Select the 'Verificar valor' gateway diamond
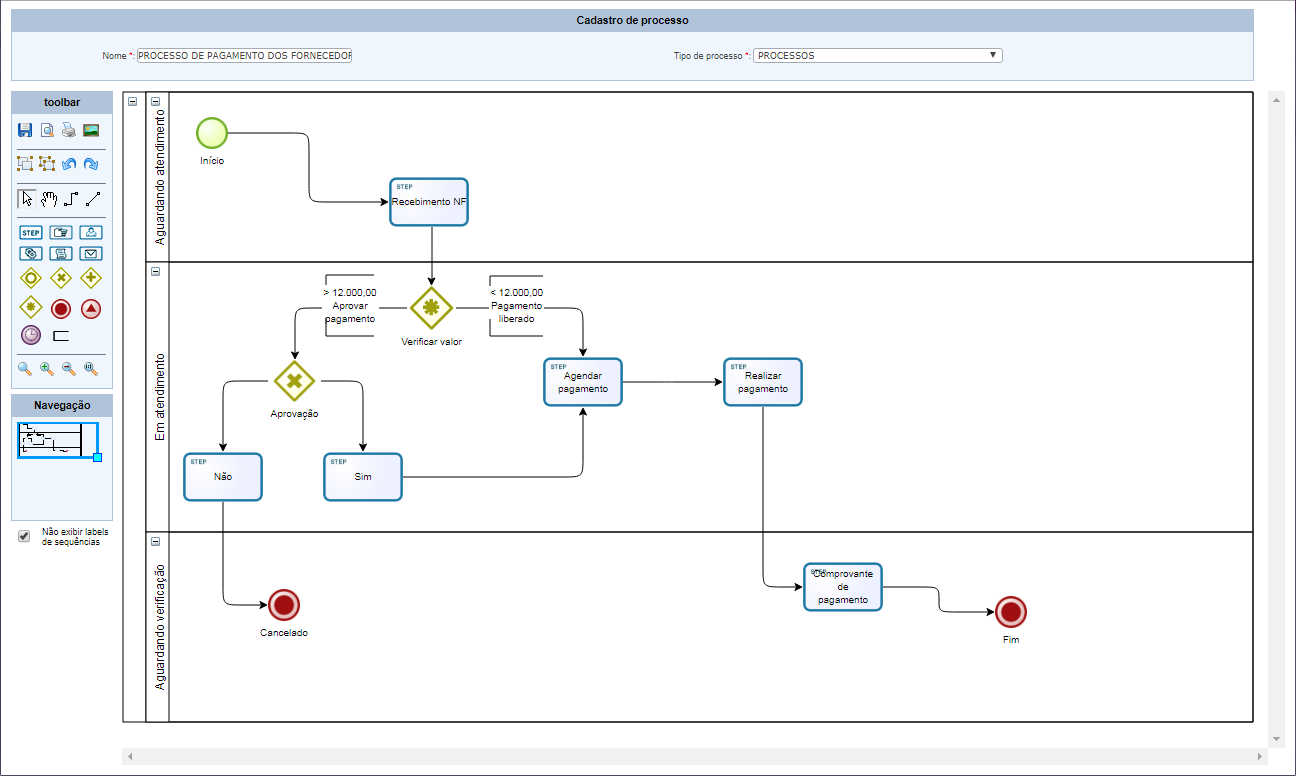 pyautogui.click(x=431, y=308)
